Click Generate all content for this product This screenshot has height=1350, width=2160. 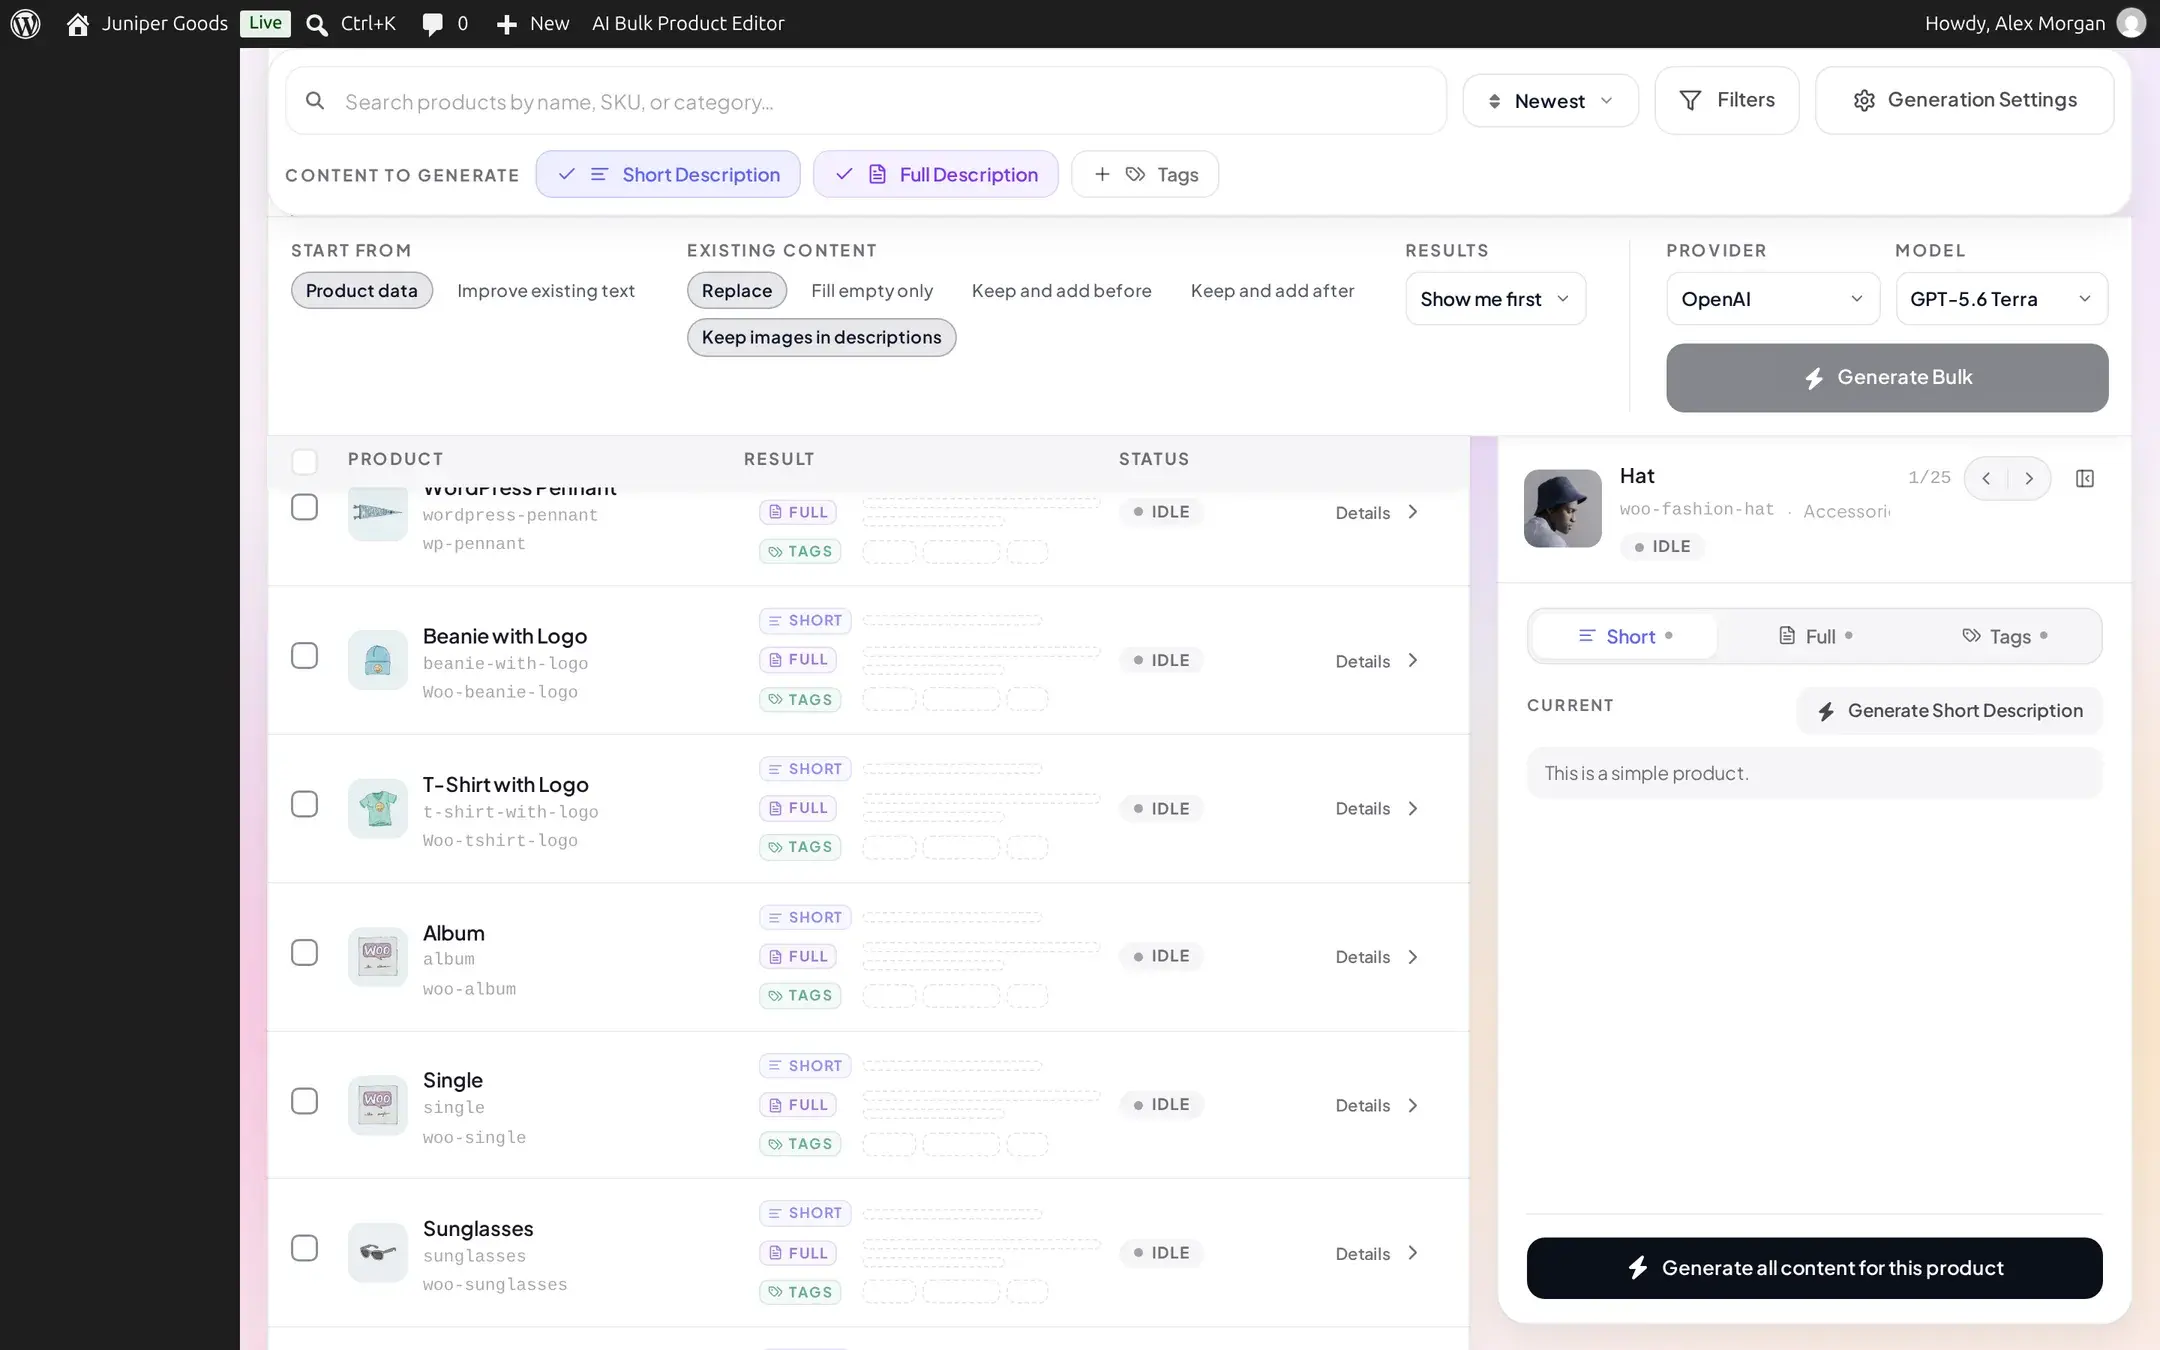point(1814,1268)
